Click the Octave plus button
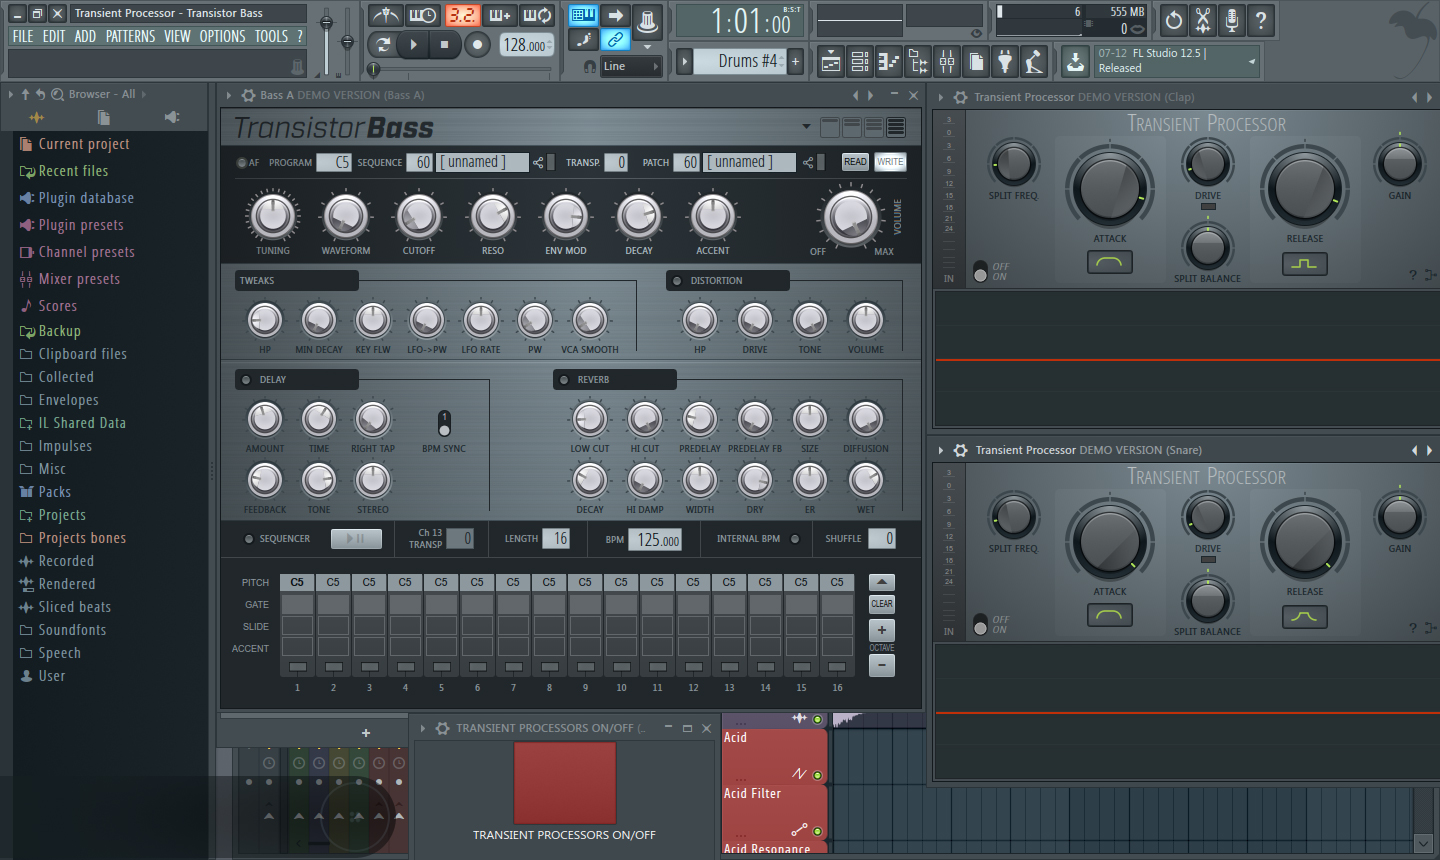 pos(882,630)
